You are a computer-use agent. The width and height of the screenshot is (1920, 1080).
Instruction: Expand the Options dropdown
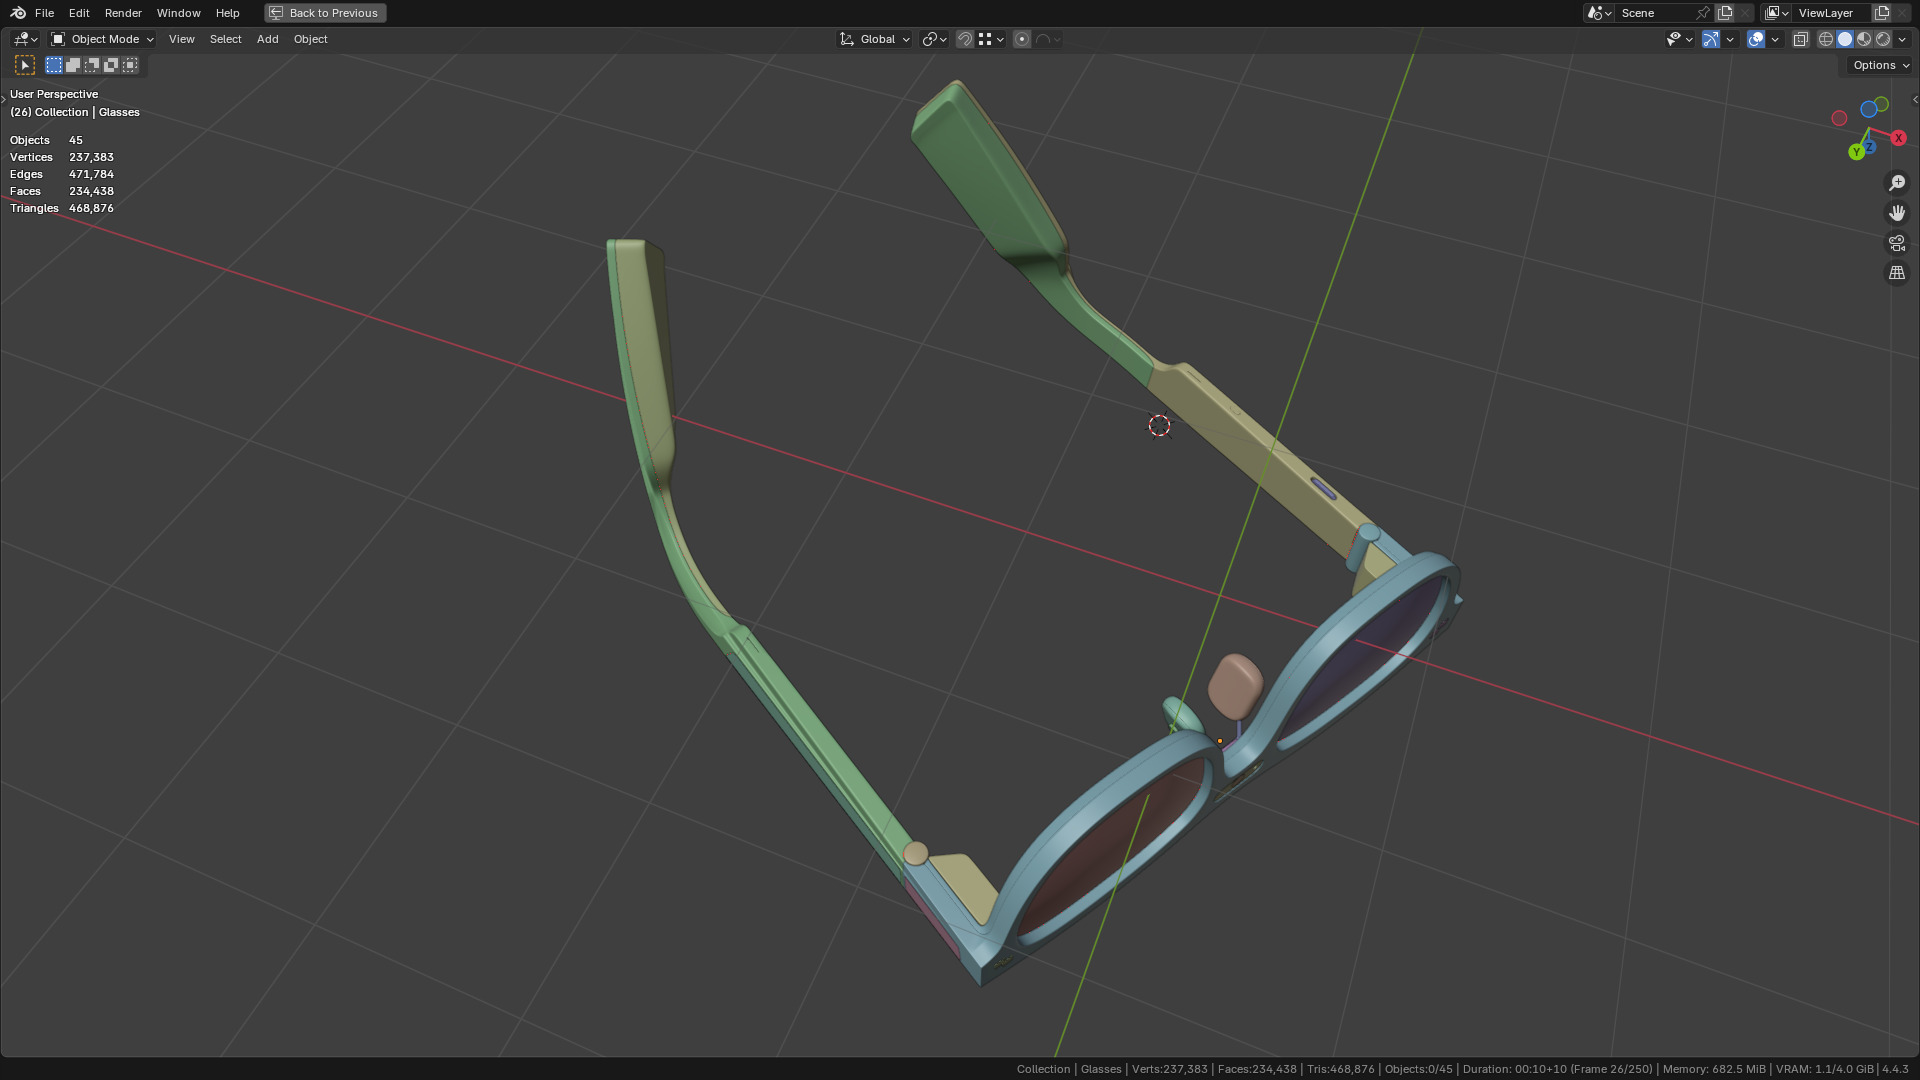tap(1880, 65)
